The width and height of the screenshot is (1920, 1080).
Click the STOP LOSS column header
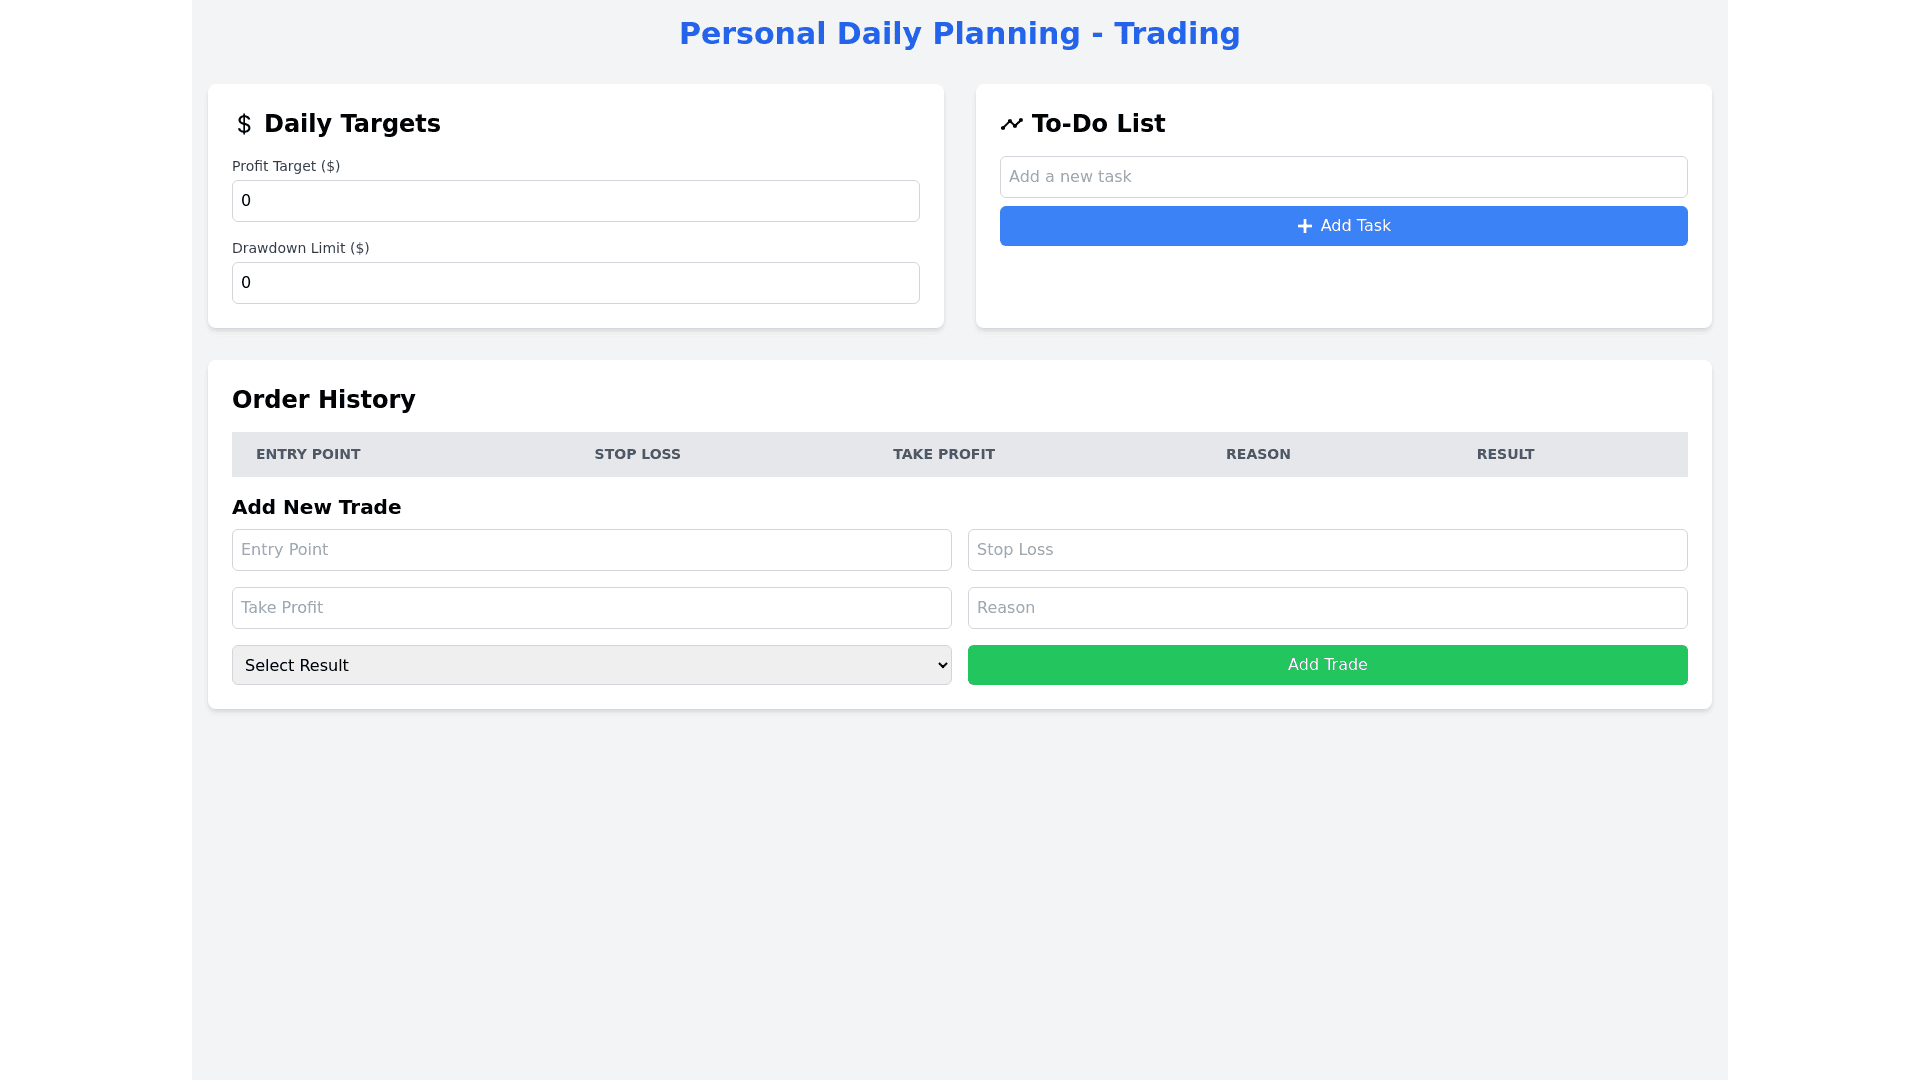(x=637, y=454)
